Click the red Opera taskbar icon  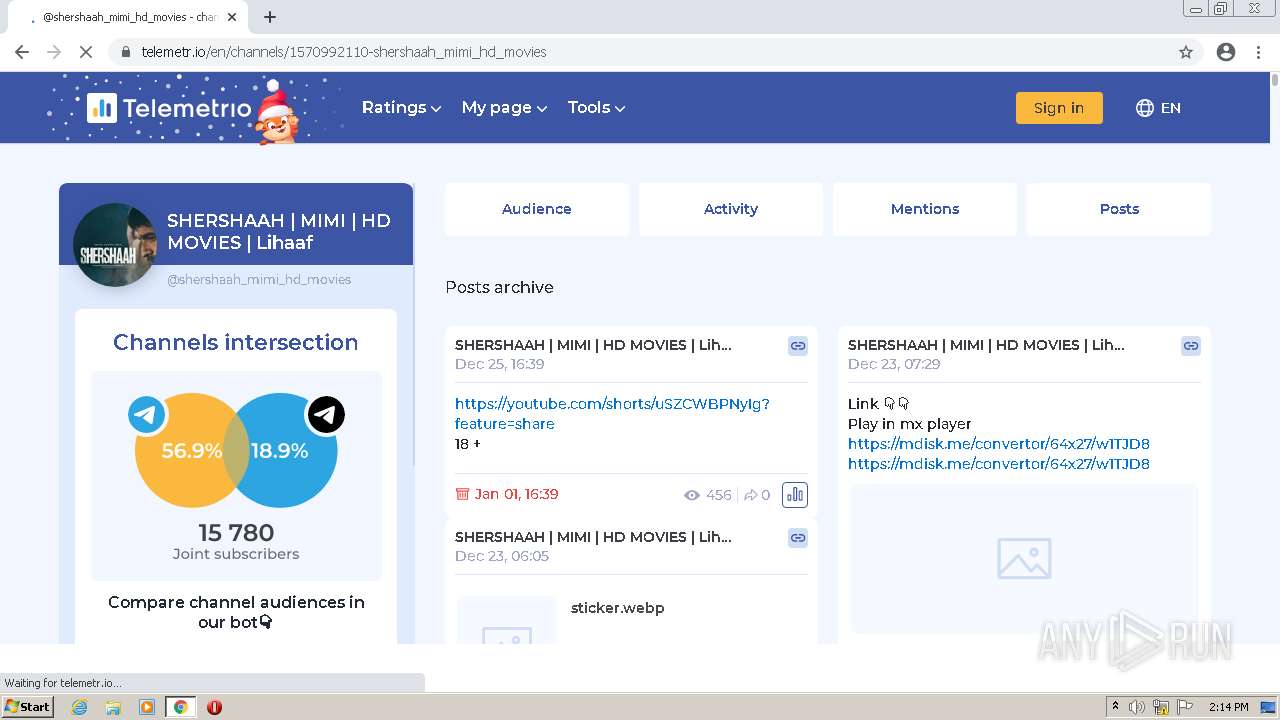pyautogui.click(x=214, y=707)
